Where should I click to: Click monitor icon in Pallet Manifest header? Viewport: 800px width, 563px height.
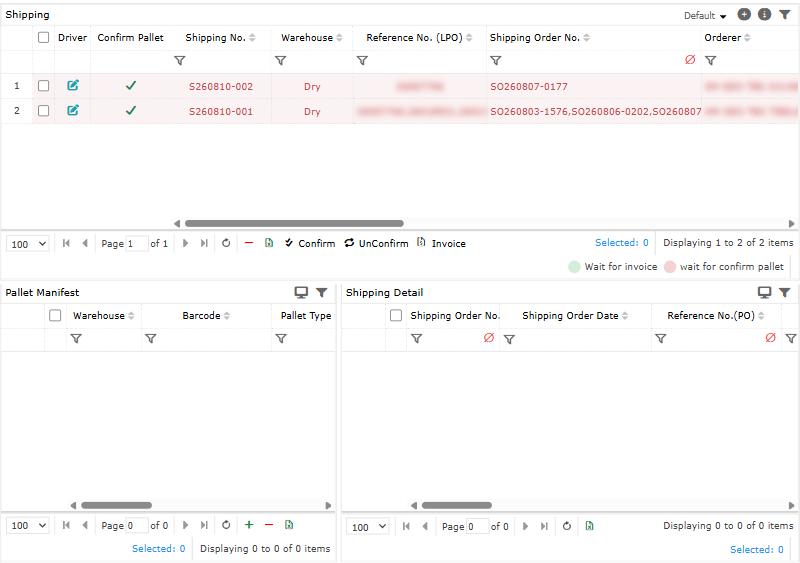click(301, 292)
